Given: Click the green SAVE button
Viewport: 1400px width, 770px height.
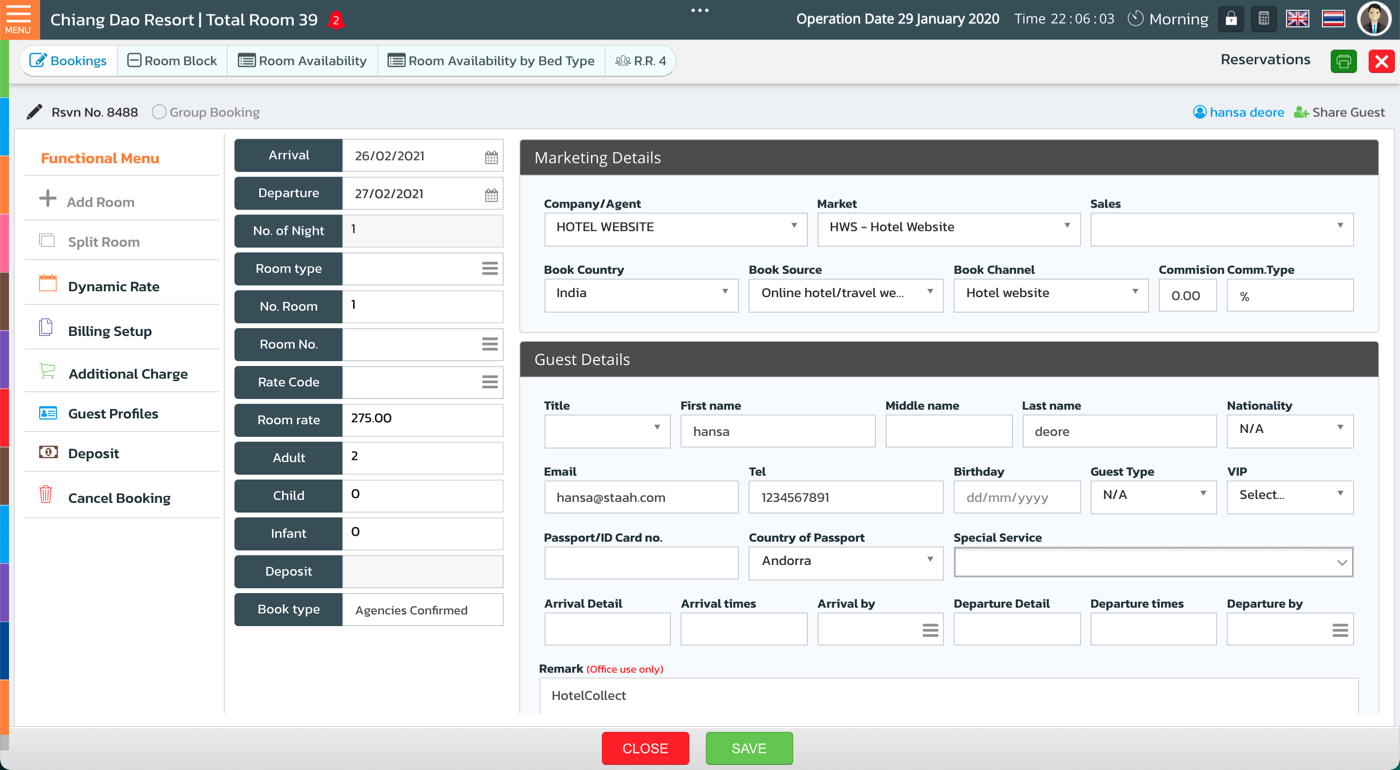Looking at the screenshot, I should 749,748.
